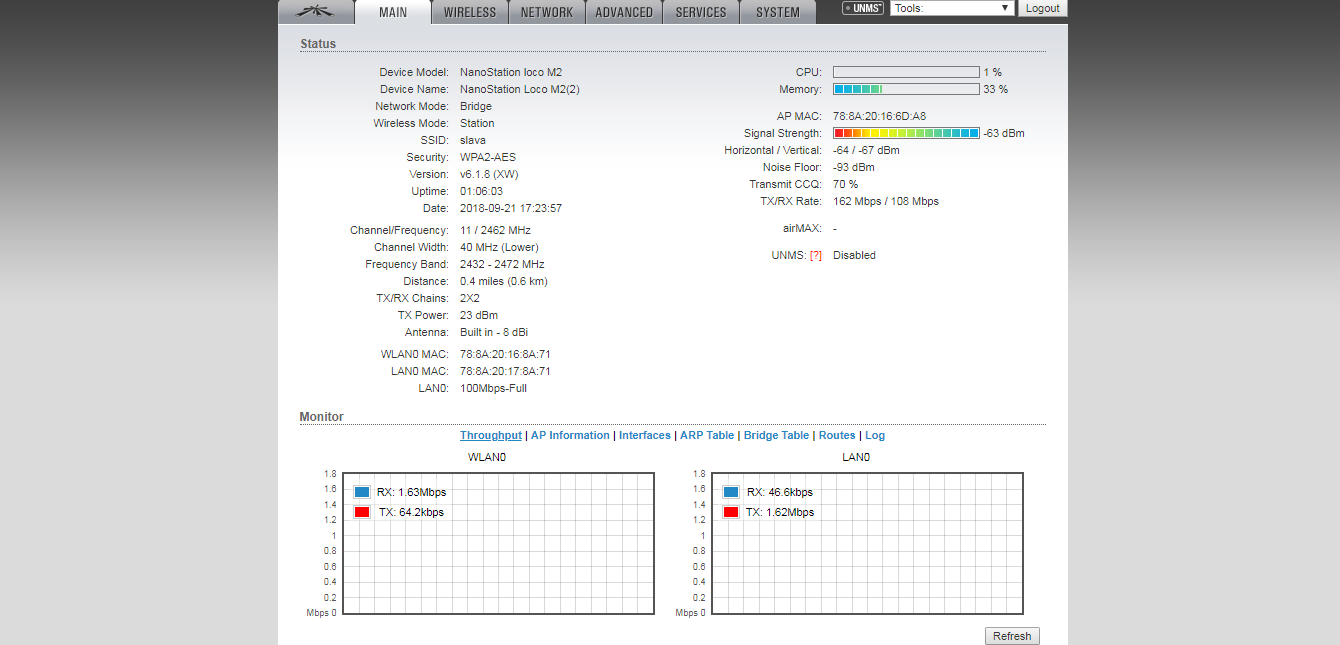Viewport: 1340px width, 645px height.
Task: Click the Signal Strength color bar
Action: pyautogui.click(x=906, y=133)
